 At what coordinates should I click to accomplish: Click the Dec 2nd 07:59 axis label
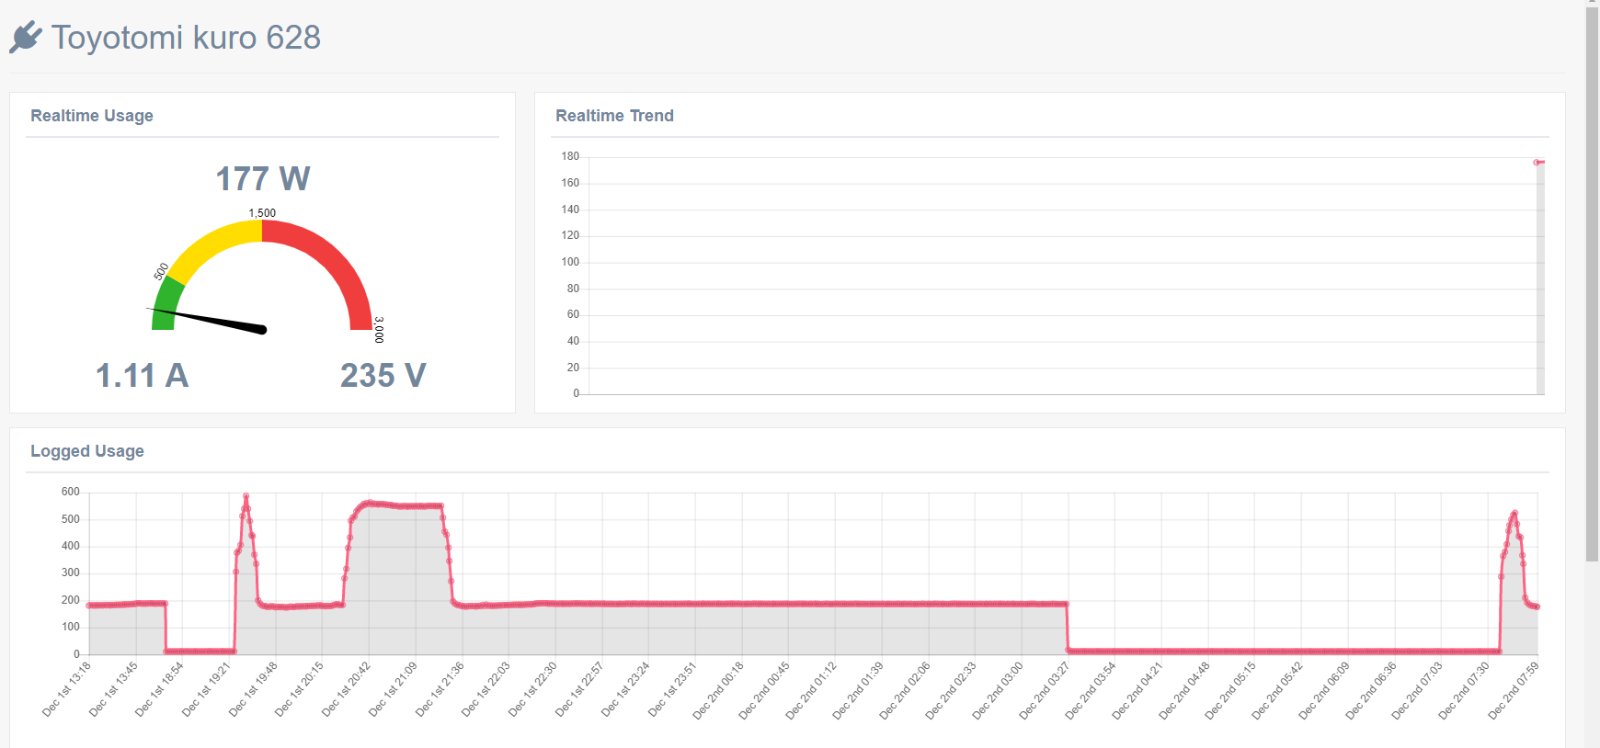(1513, 689)
